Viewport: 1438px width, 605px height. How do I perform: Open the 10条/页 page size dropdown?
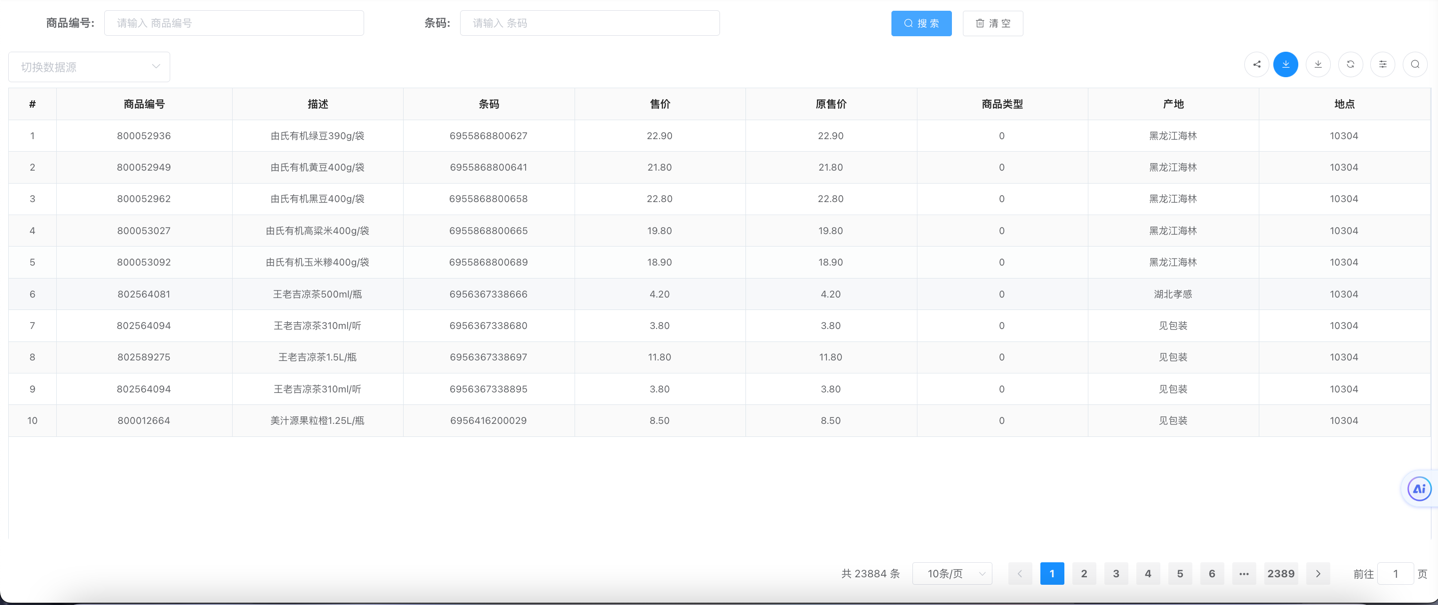click(951, 573)
